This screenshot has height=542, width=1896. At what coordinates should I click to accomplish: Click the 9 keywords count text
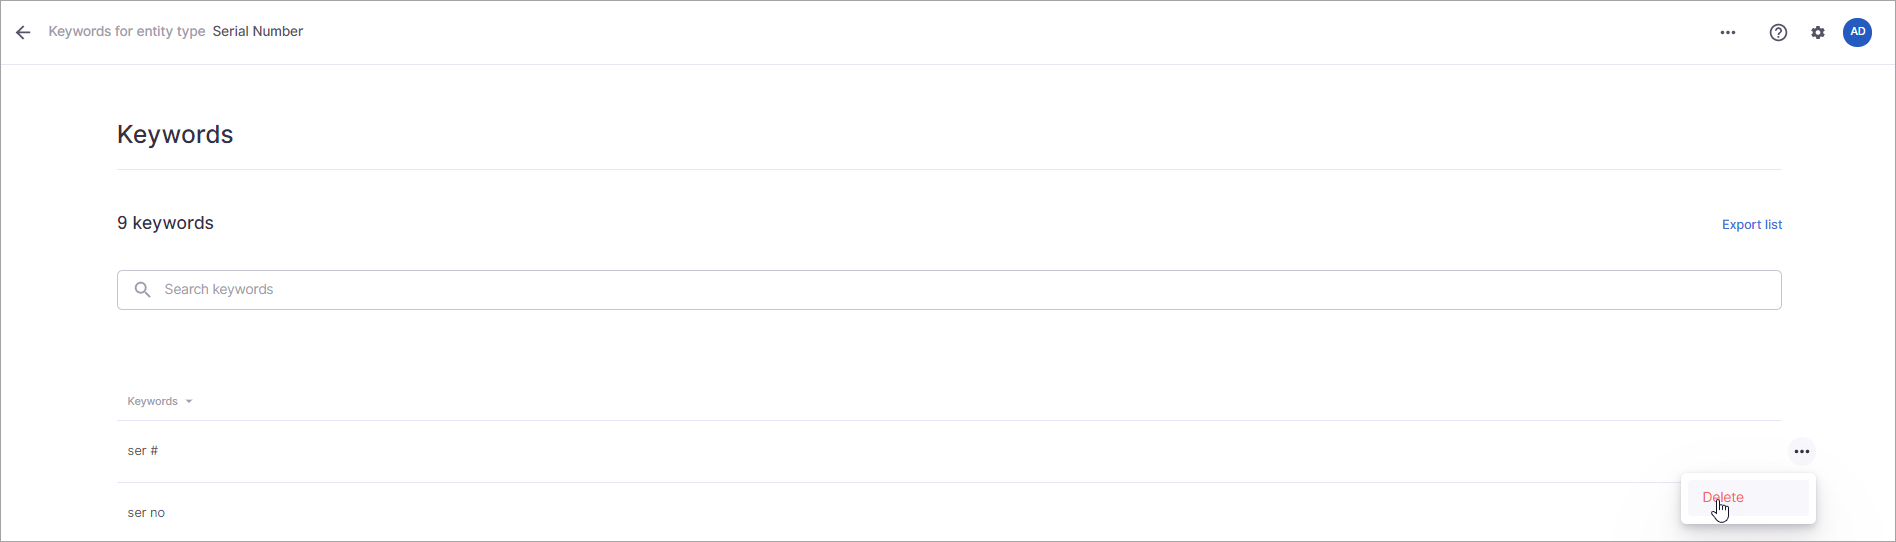(165, 223)
